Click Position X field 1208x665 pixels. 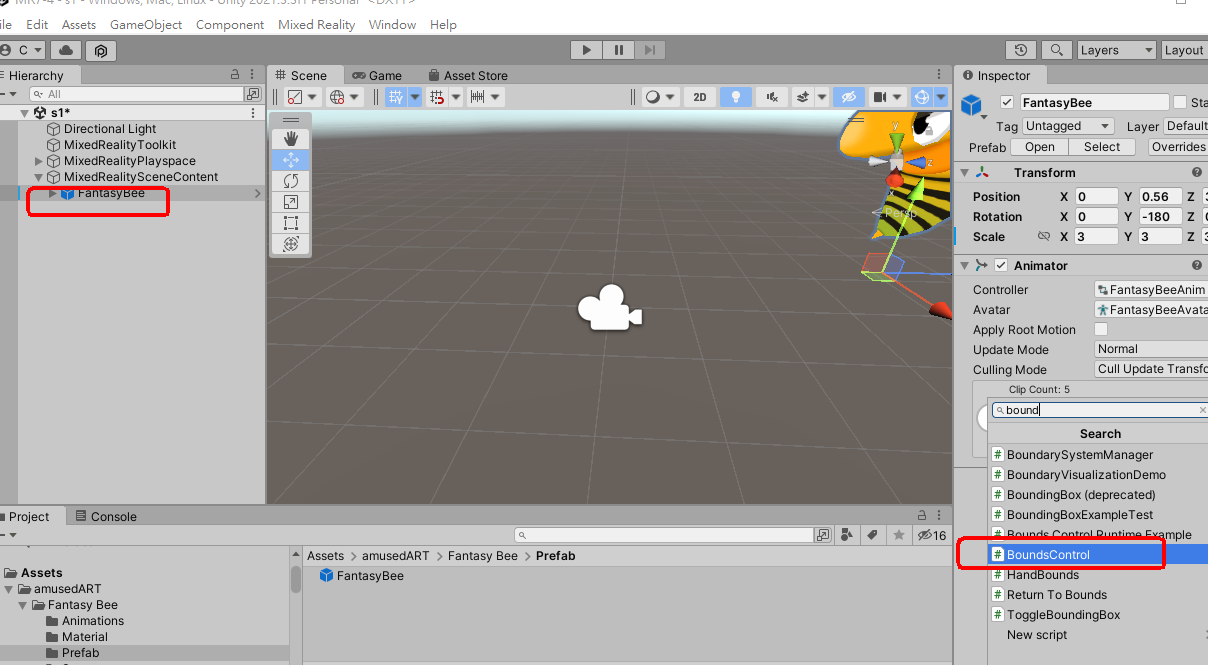pyautogui.click(x=1097, y=196)
